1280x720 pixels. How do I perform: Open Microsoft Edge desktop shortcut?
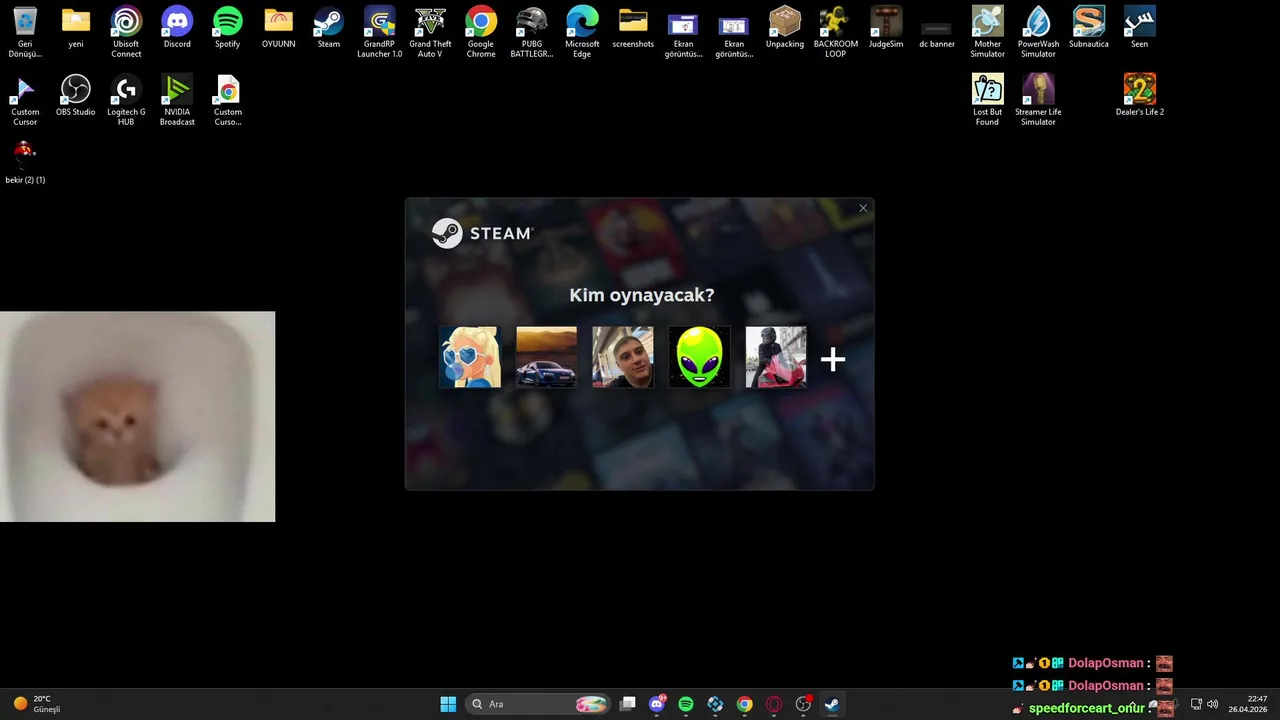pos(582,32)
